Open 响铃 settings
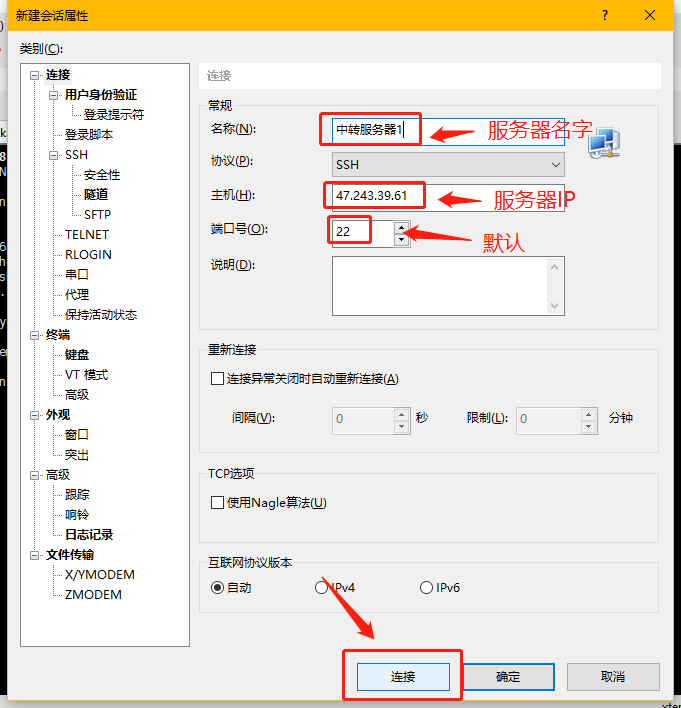The width and height of the screenshot is (681, 708). (77, 515)
